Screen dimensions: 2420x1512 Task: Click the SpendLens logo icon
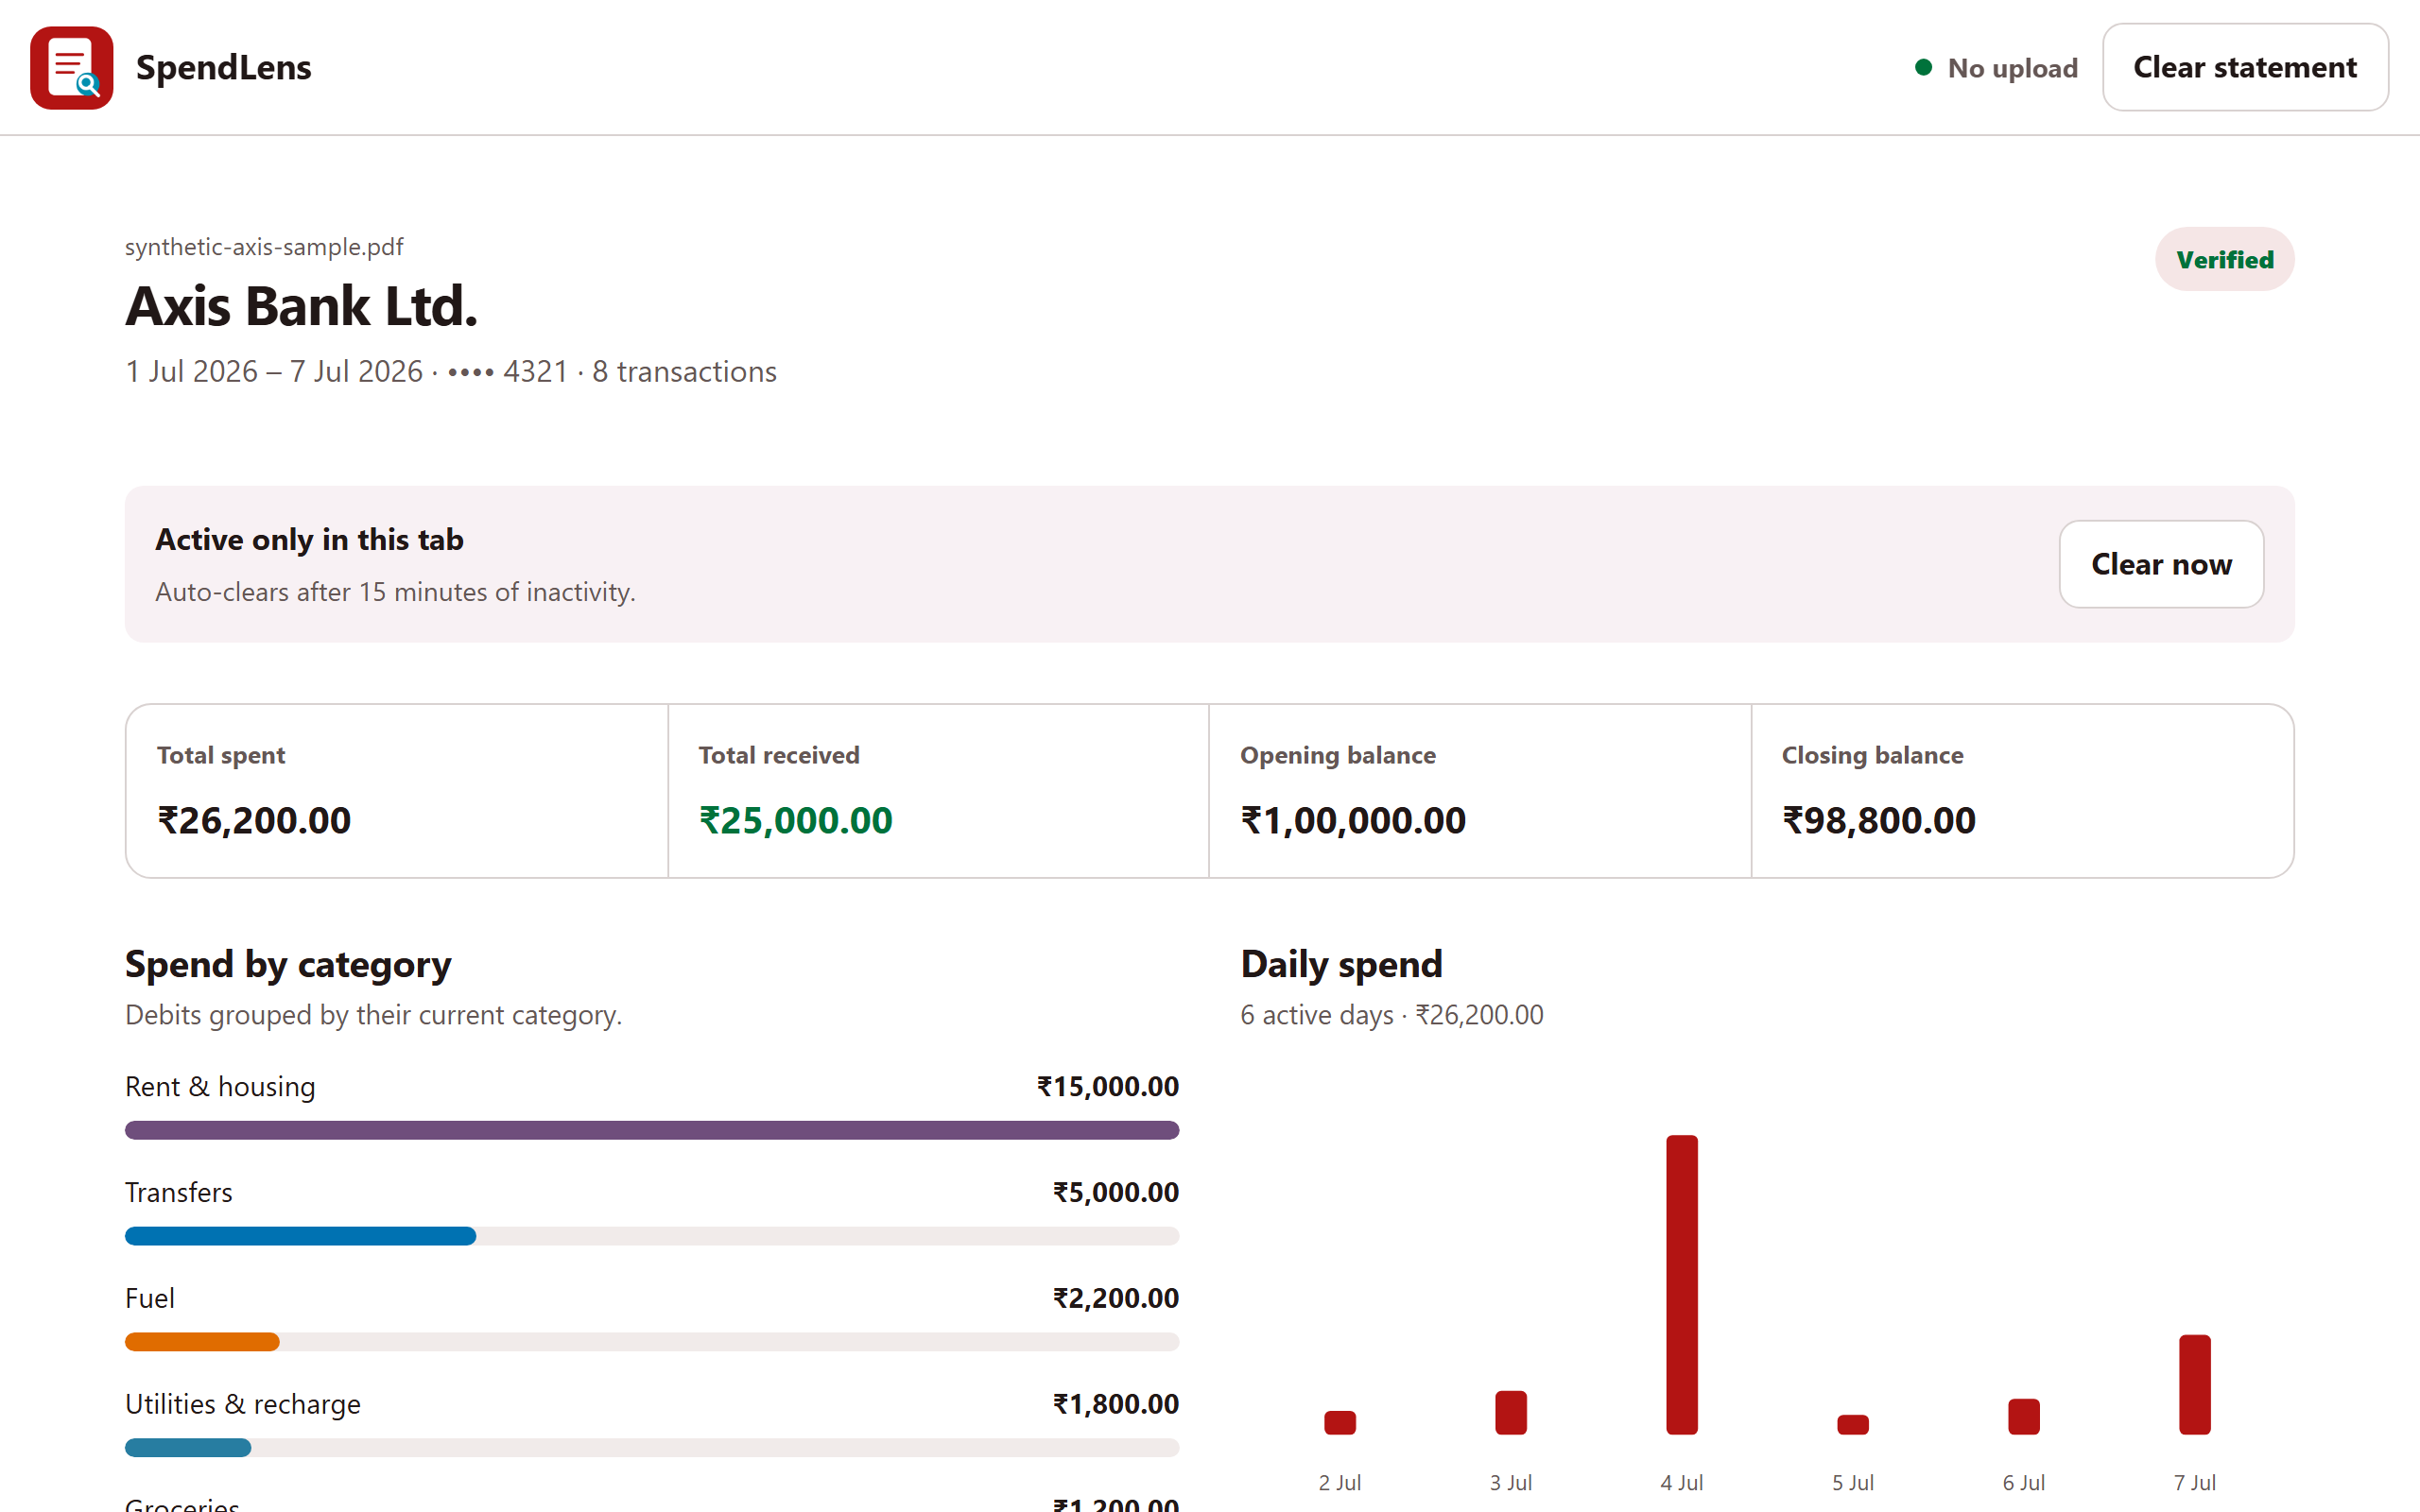(71, 67)
